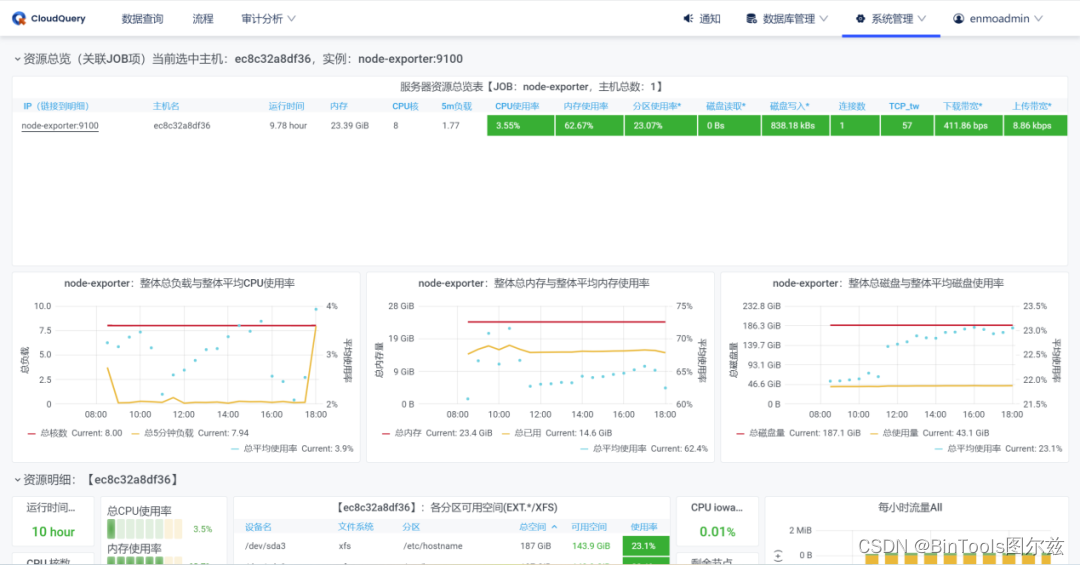
Task: Click the 8.86 kbps upload cell
Action: 1035,125
